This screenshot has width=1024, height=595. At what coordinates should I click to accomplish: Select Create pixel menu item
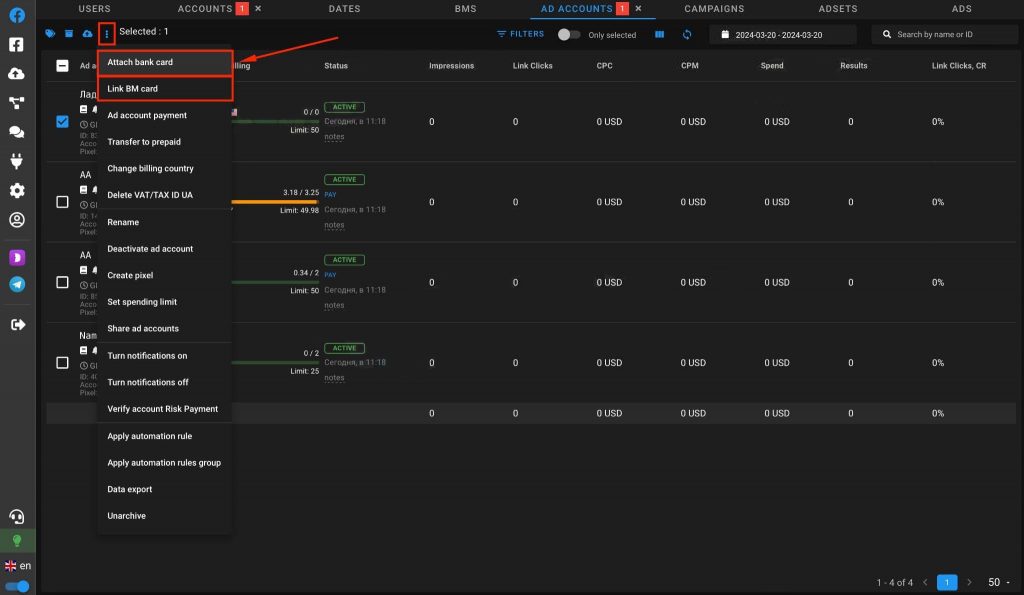[x=165, y=276]
